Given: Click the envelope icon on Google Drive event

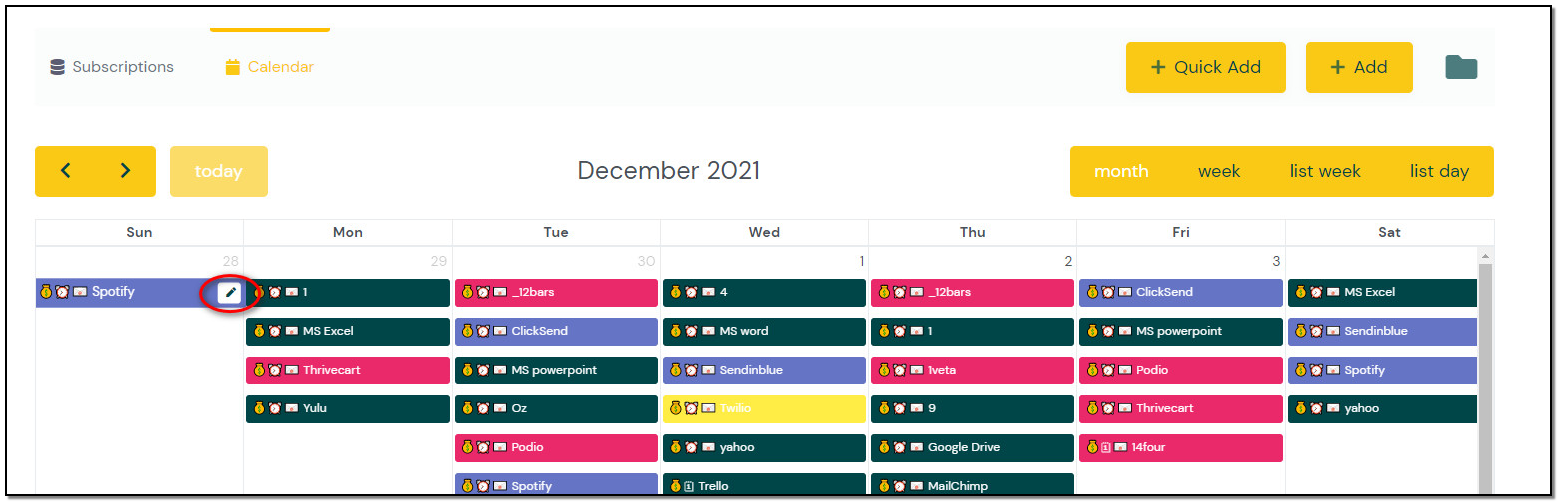Looking at the screenshot, I should pyautogui.click(x=916, y=447).
